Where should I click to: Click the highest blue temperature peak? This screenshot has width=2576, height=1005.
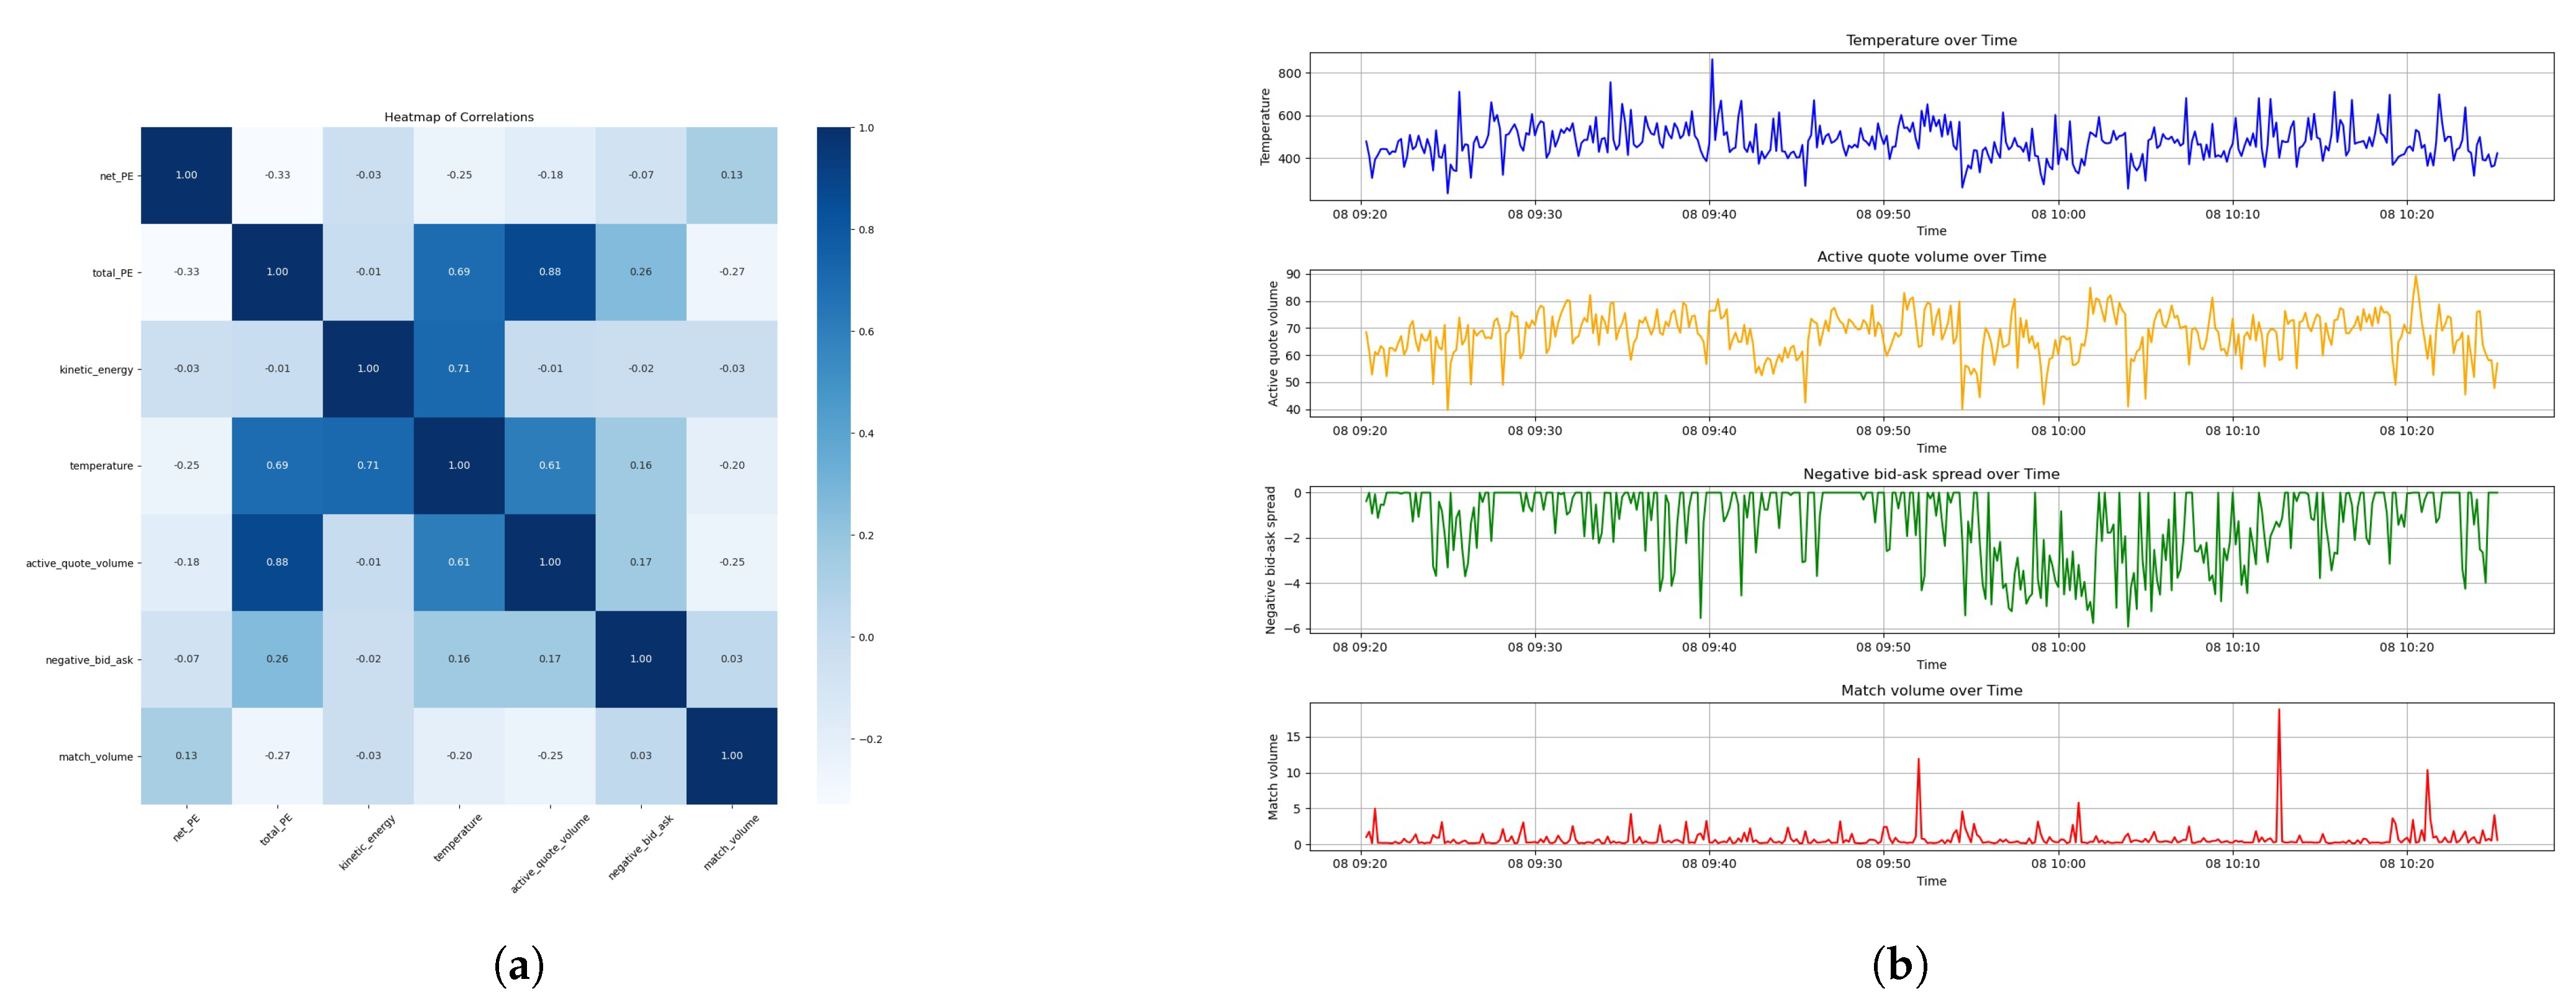pos(1711,61)
